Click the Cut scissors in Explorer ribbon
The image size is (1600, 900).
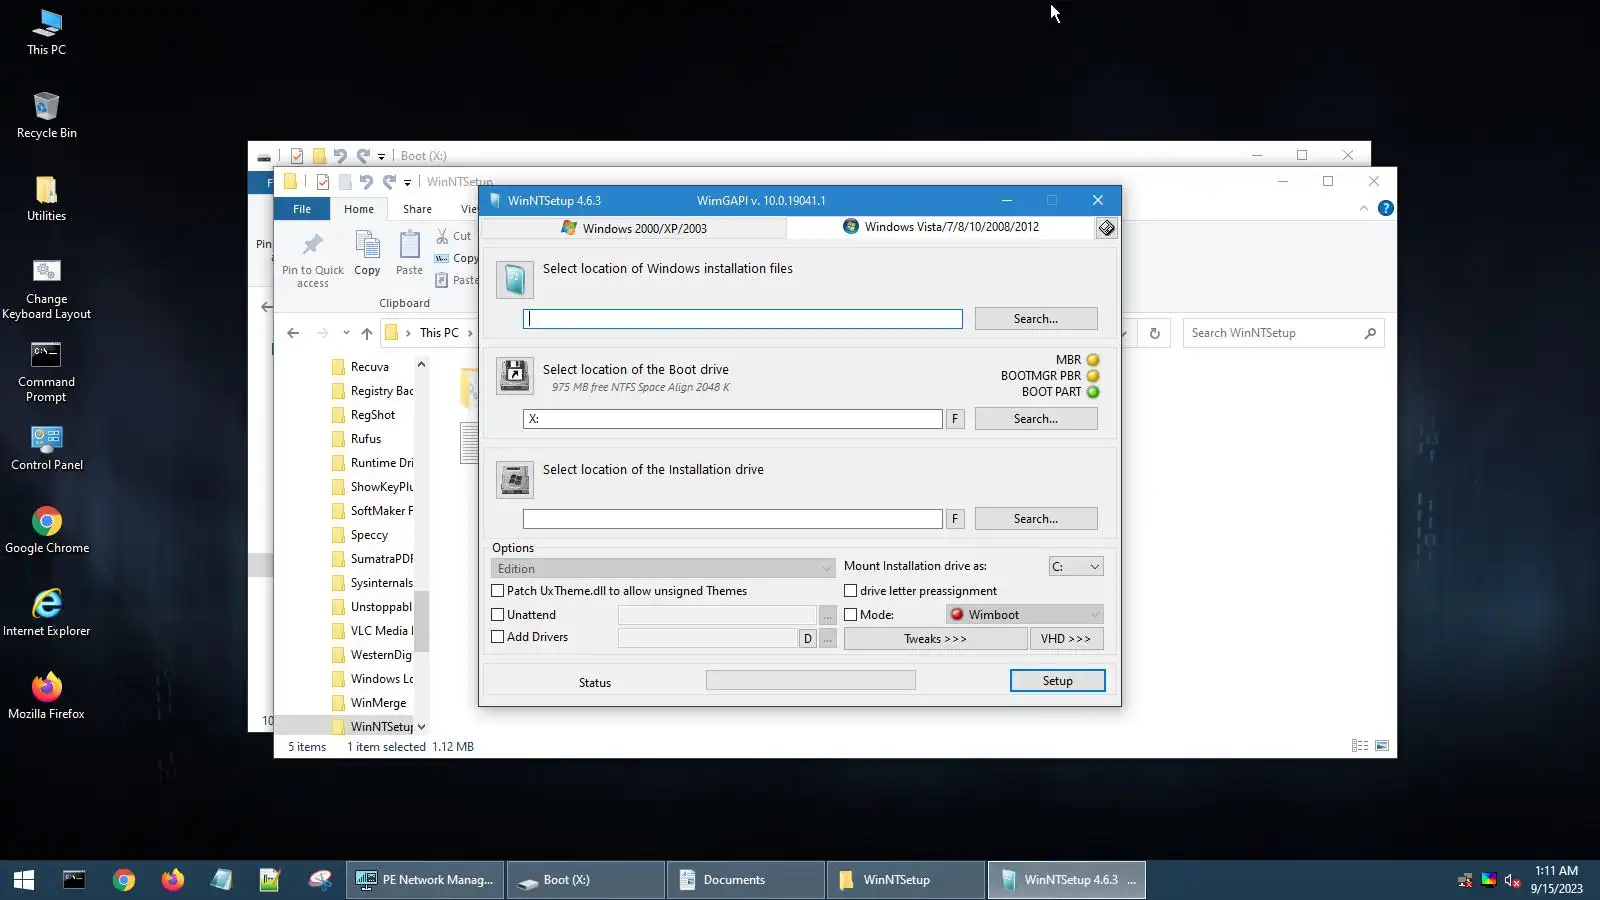click(442, 236)
